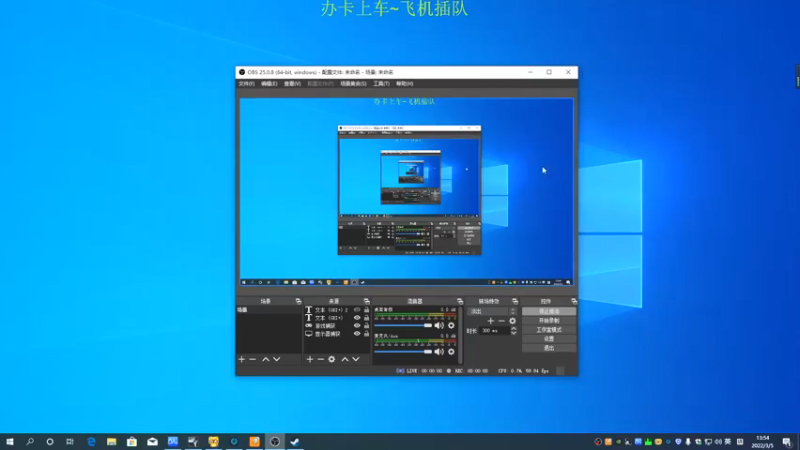800x450 pixels.
Task: Toggle visibility of the 显示器捕获 source
Action: (357, 334)
